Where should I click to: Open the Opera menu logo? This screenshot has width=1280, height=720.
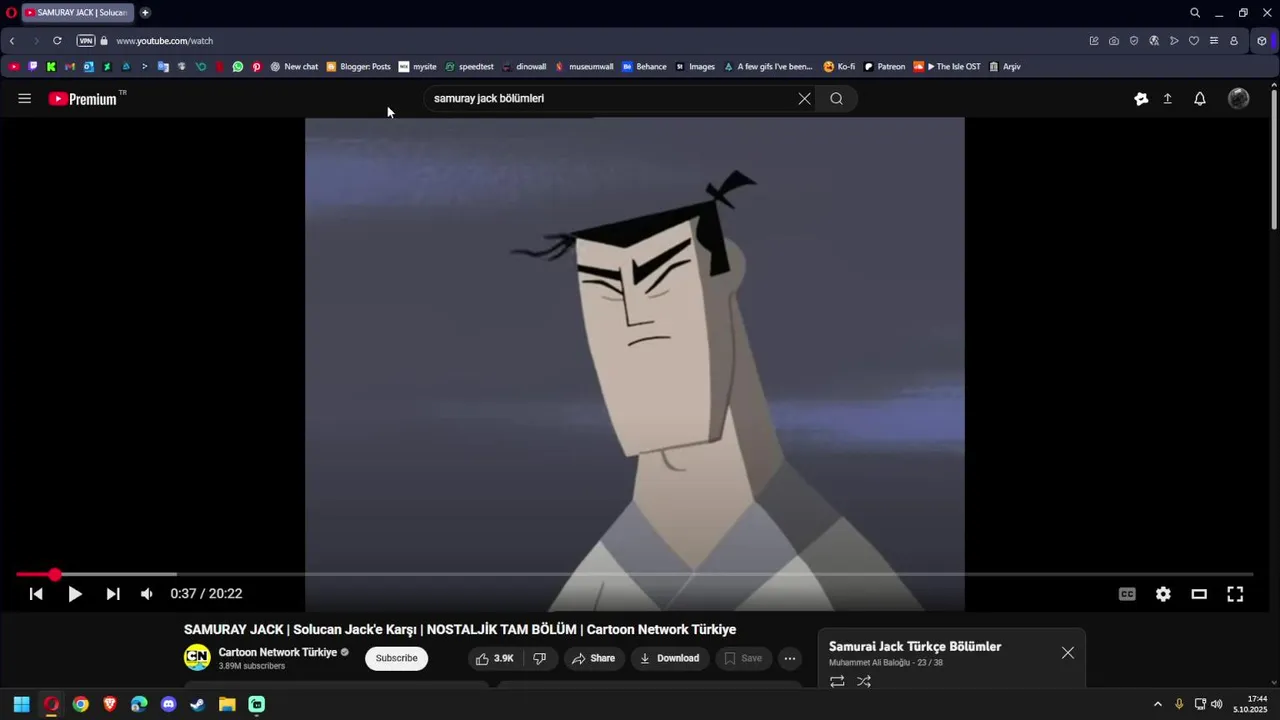click(x=11, y=13)
